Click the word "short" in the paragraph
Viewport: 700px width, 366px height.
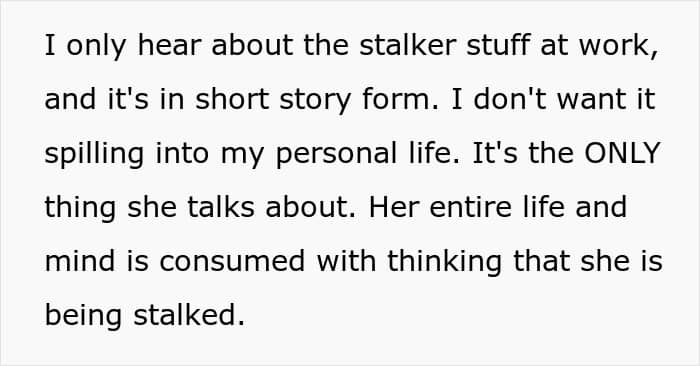click(x=232, y=99)
